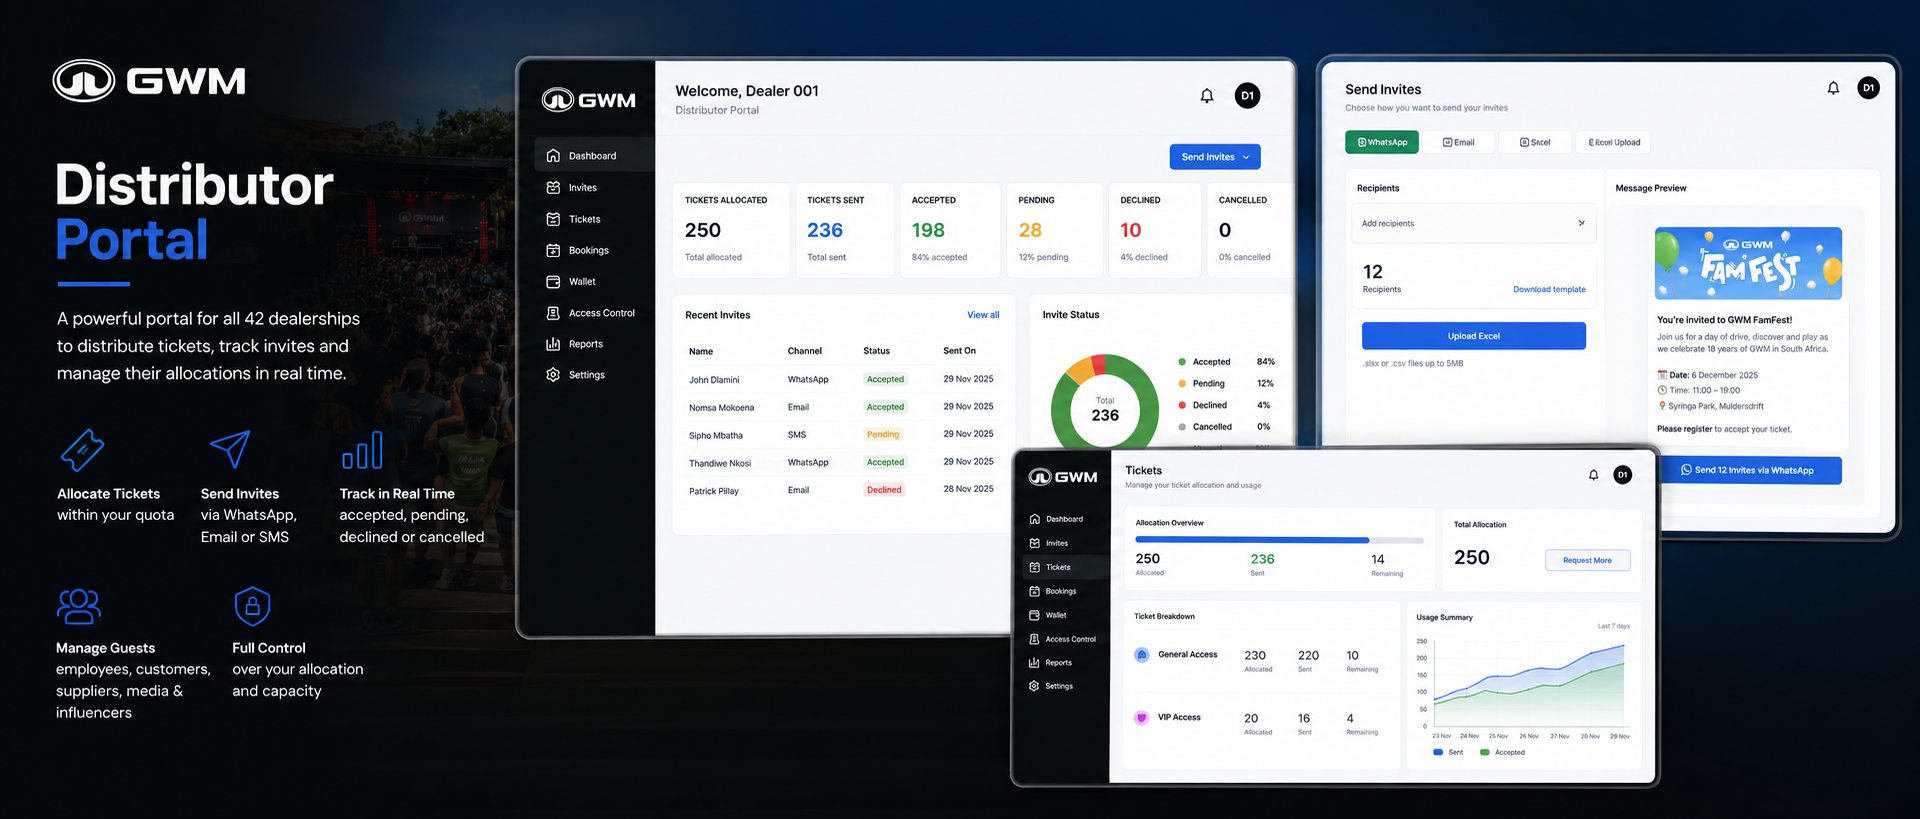
Task: Click the Manage Guests people icon
Action: (x=79, y=606)
